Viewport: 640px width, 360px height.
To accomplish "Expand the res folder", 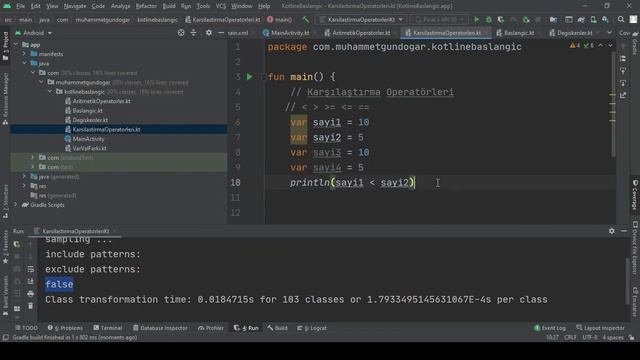I will [x=24, y=186].
